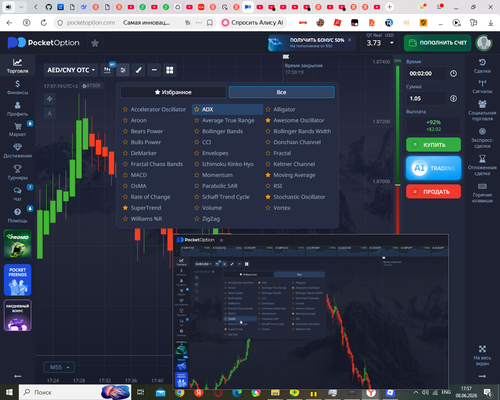
Task: Open the M55 timeframe dropdown
Action: coord(59,367)
